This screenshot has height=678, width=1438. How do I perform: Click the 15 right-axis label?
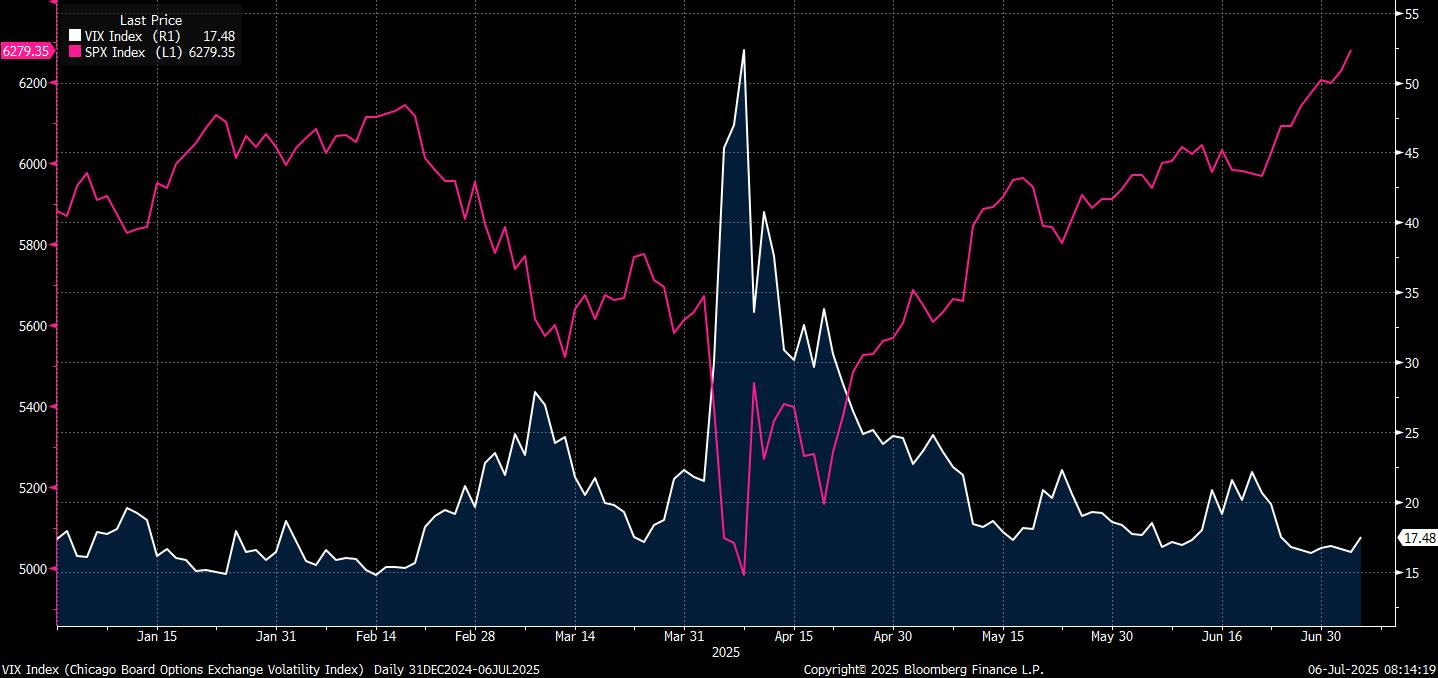tap(1413, 573)
